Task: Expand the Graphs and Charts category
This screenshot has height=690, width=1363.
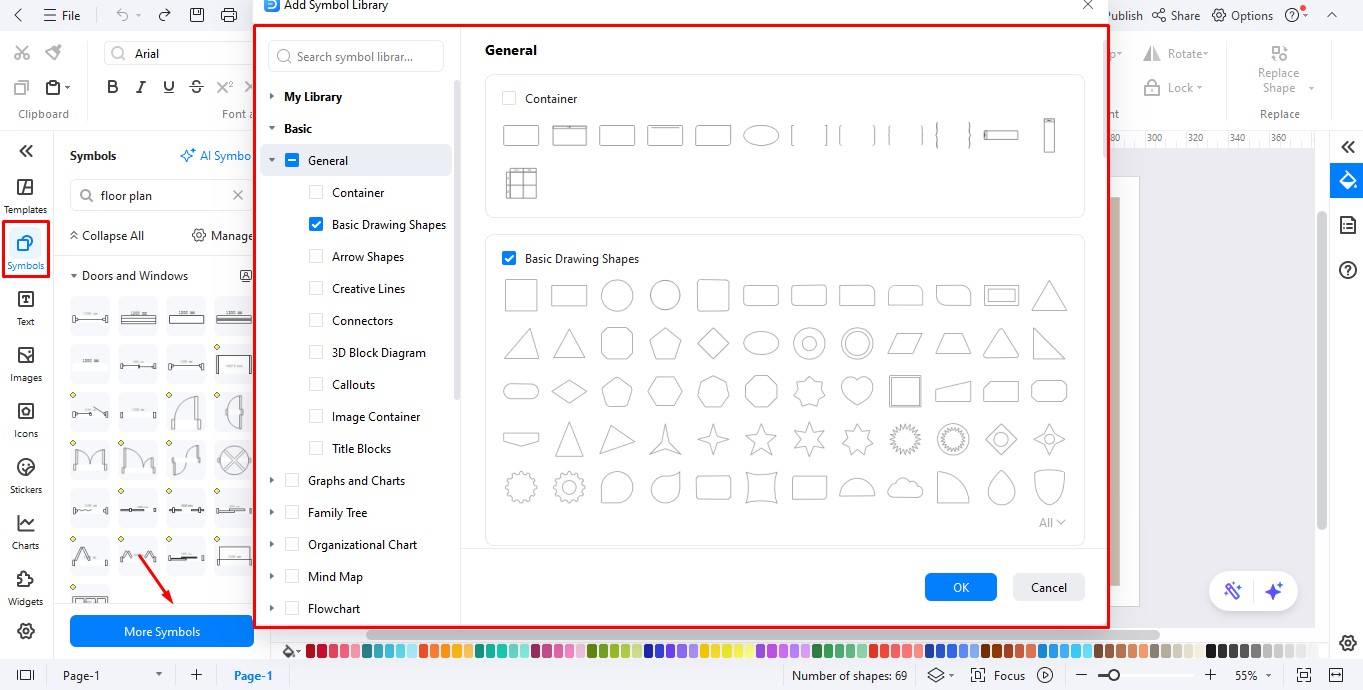Action: [x=272, y=480]
